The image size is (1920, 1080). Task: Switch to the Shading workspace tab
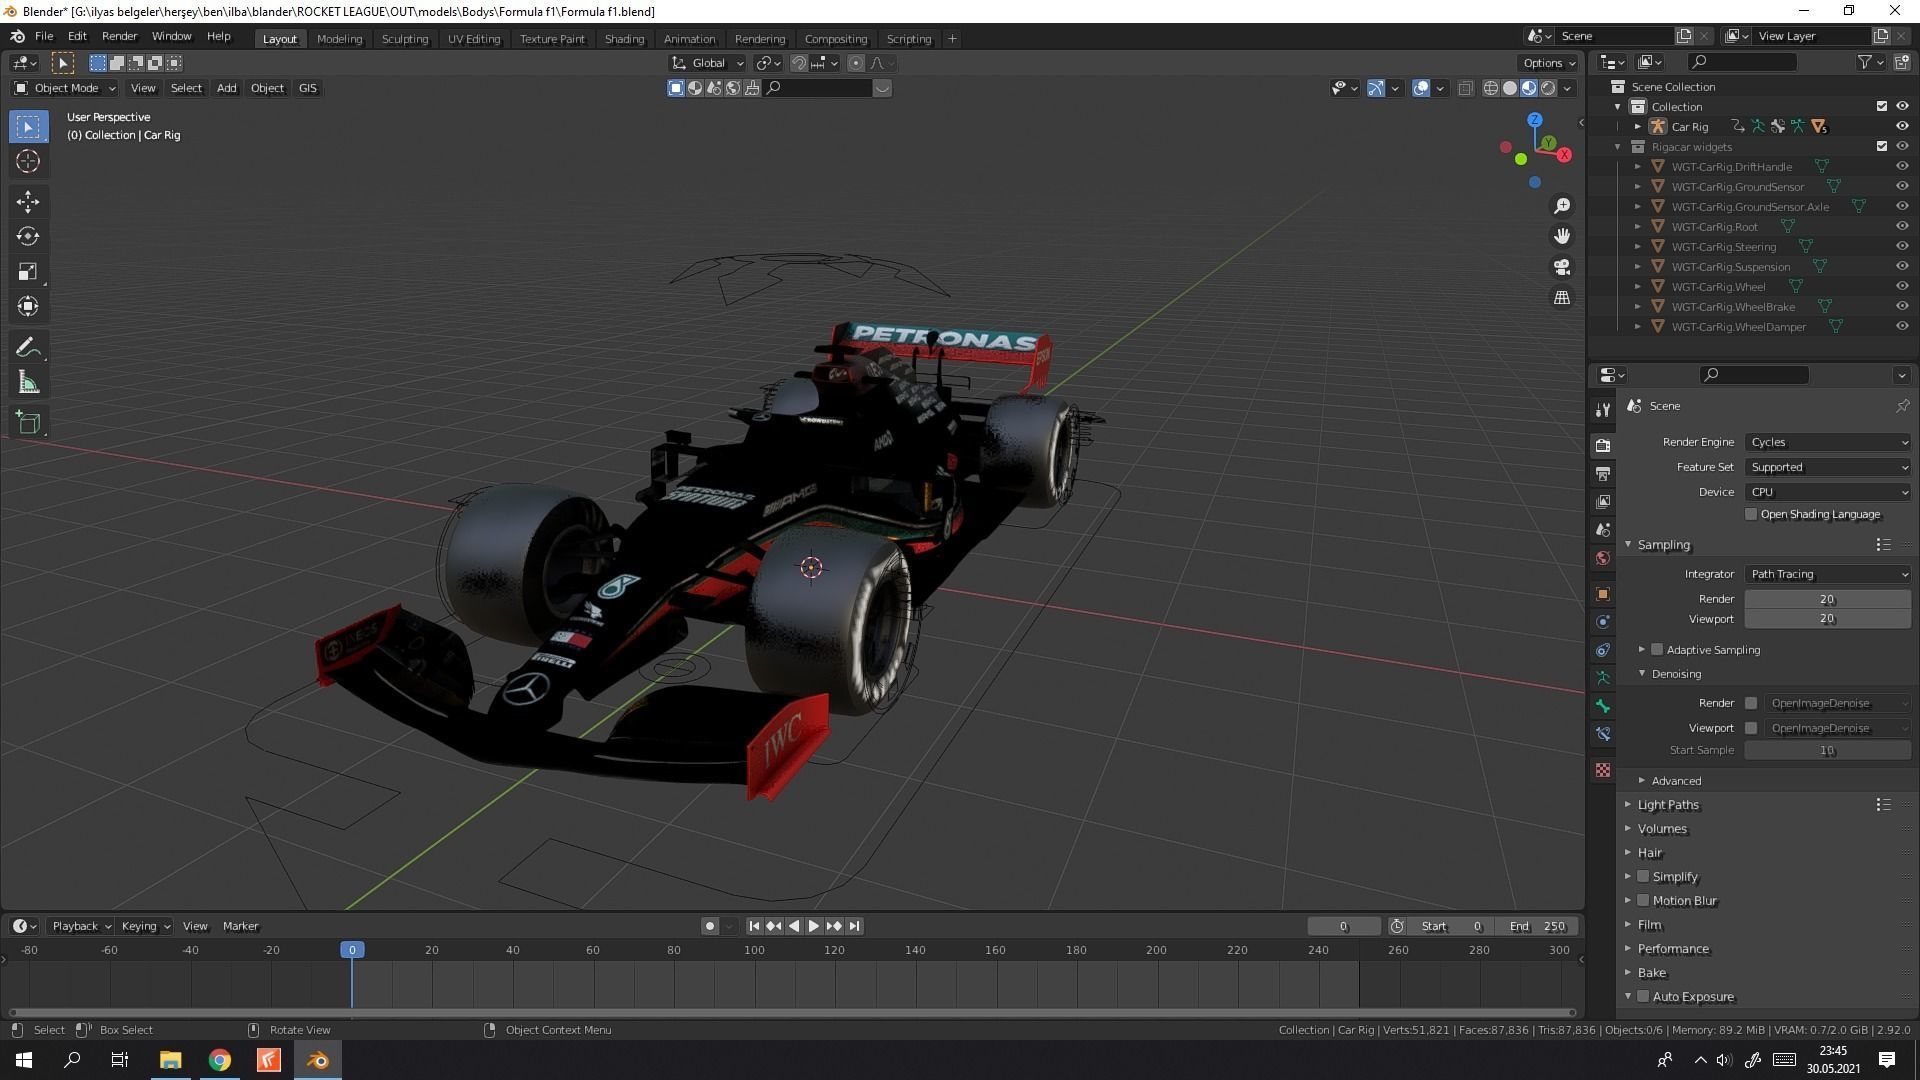[624, 39]
